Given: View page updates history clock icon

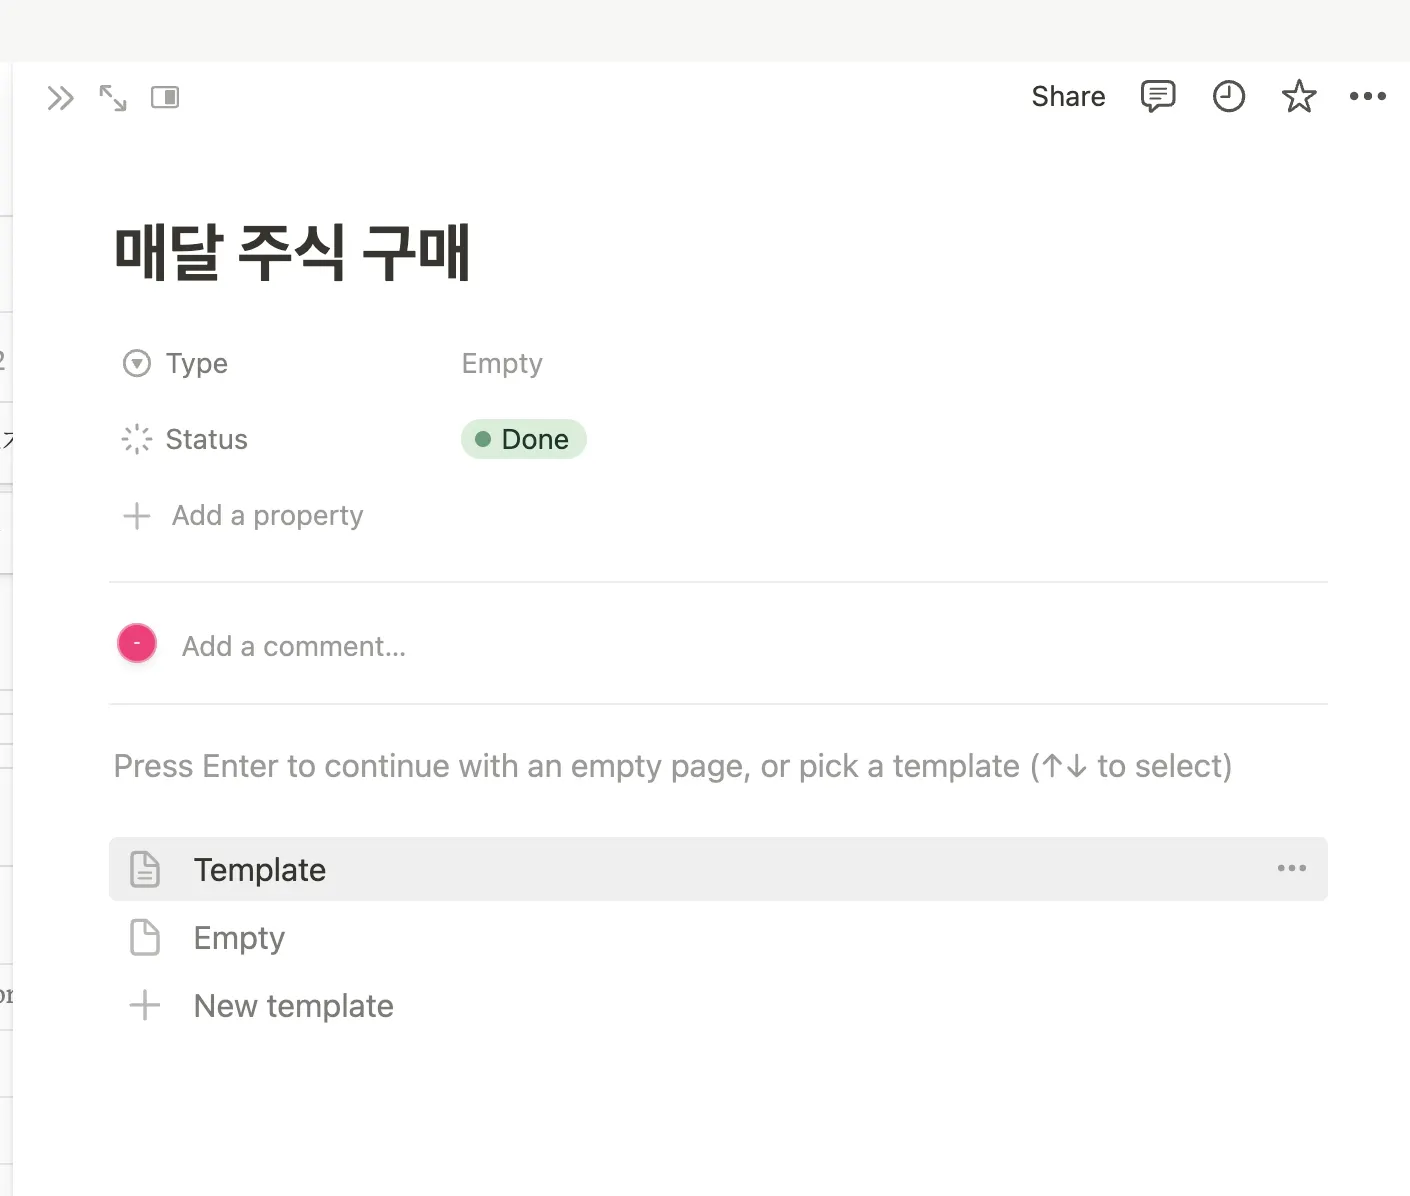Looking at the screenshot, I should [1228, 96].
